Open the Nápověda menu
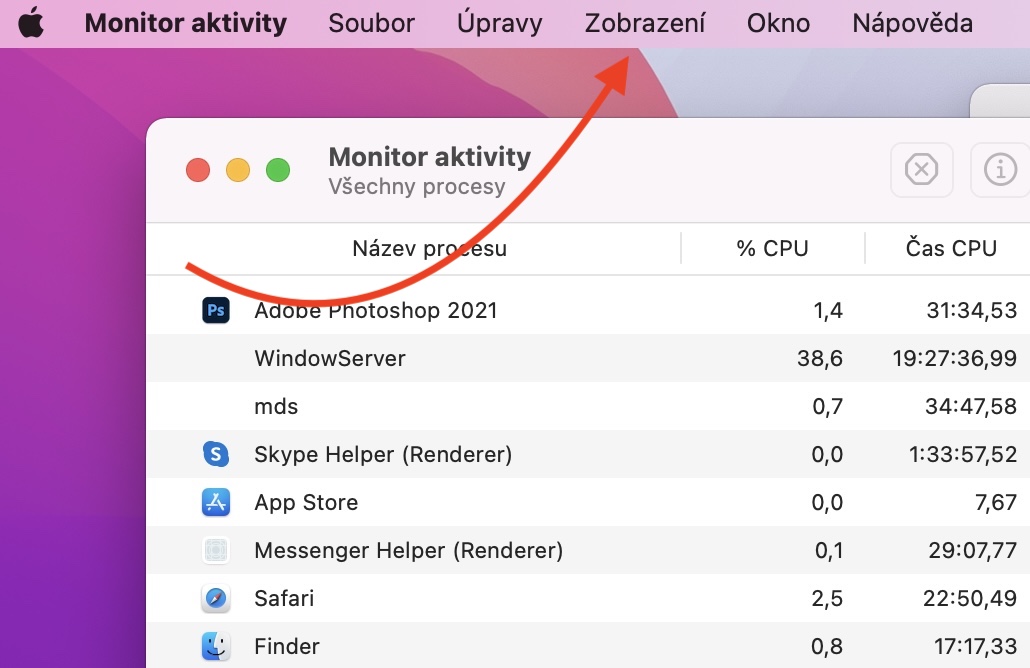 tap(912, 22)
